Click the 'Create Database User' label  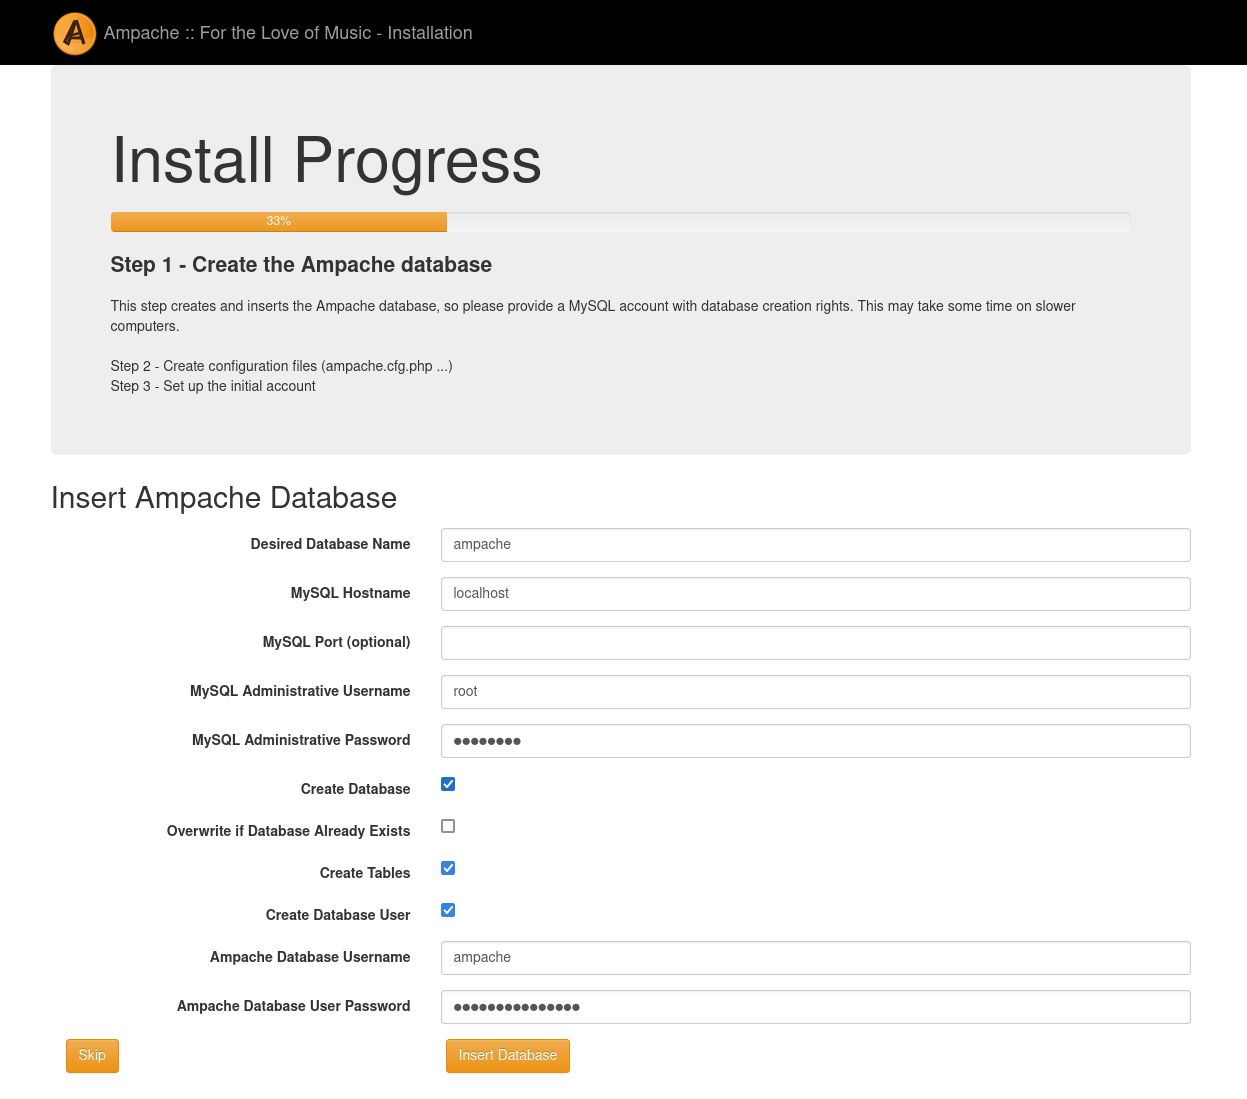click(338, 915)
